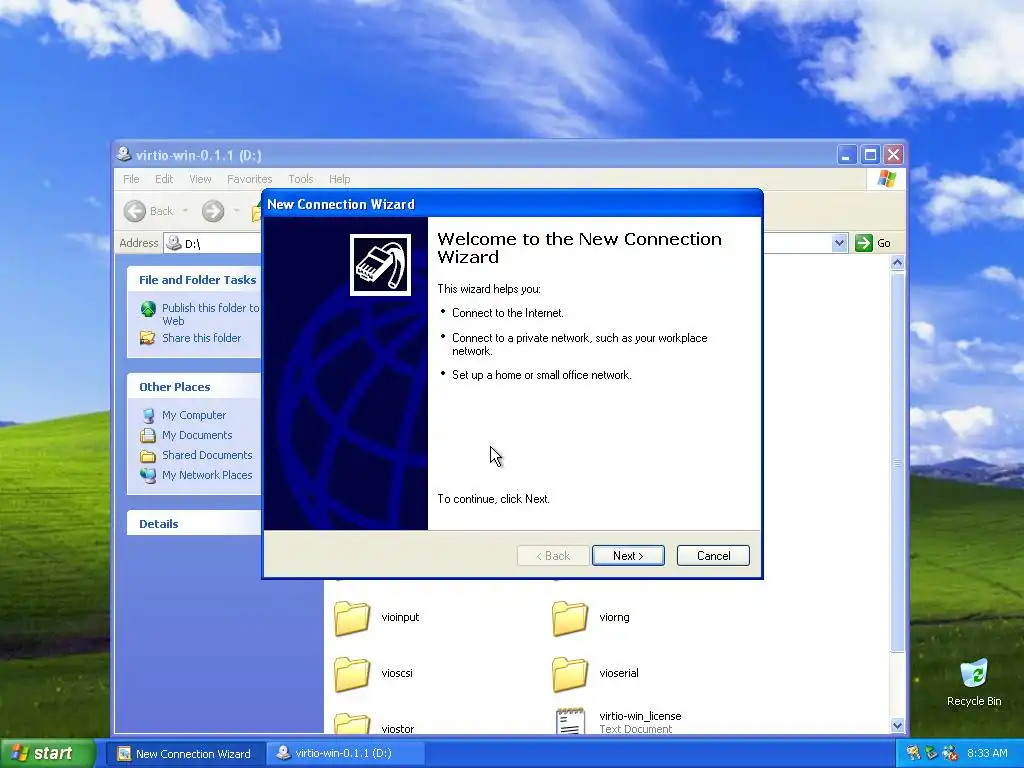Click Next in the New Connection Wizard

tap(628, 556)
